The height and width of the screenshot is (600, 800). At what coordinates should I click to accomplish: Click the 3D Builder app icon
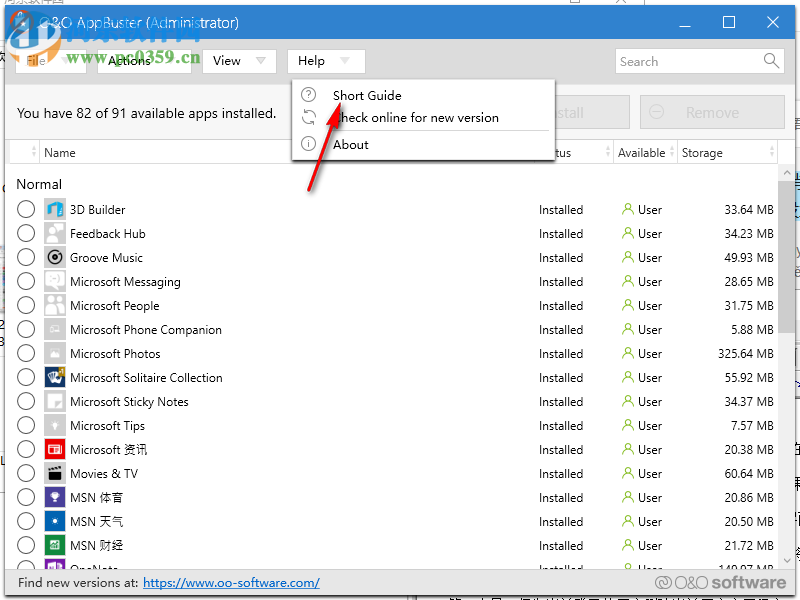pyautogui.click(x=55, y=210)
